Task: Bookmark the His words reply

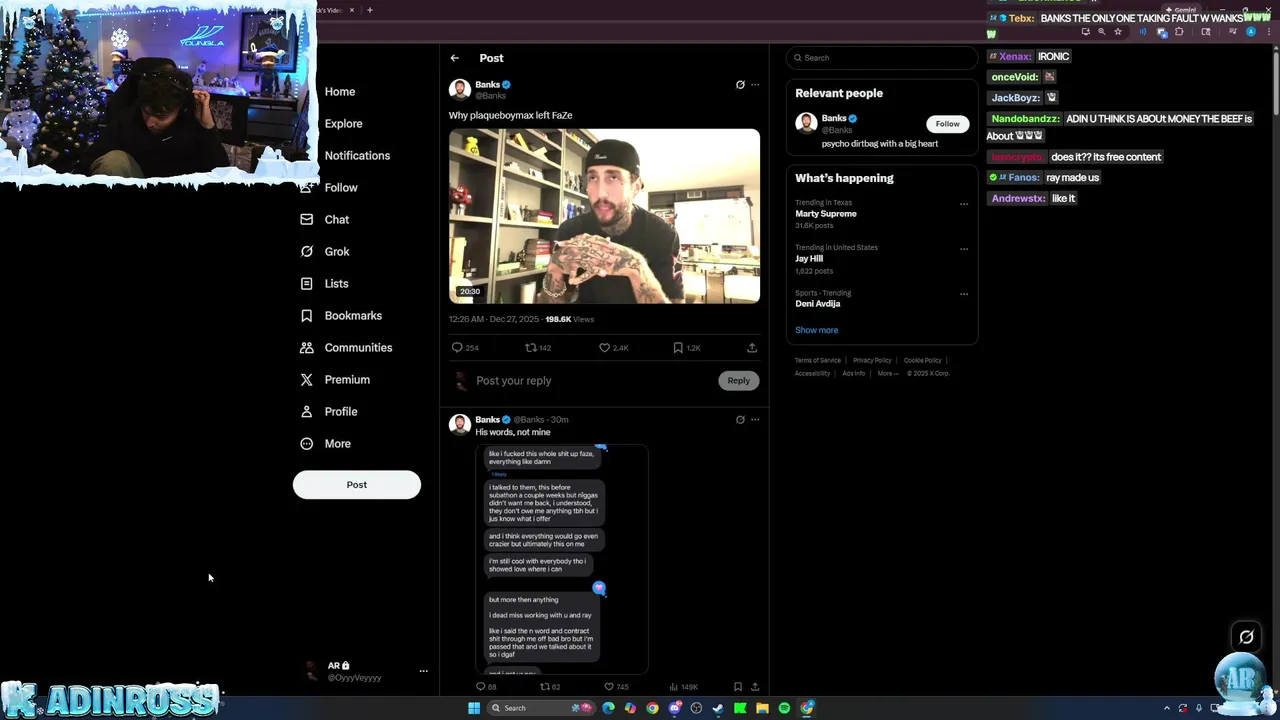Action: coord(738,687)
